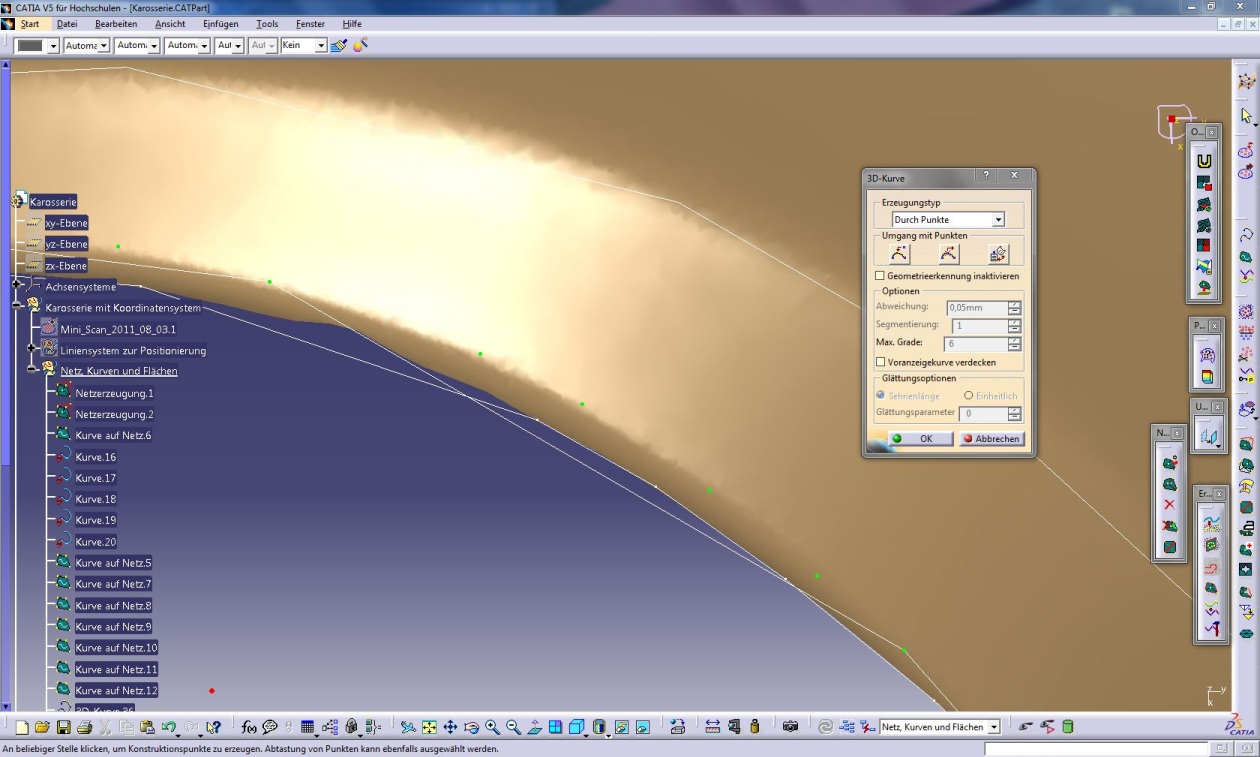The image size is (1260, 757).
Task: Undo the last action
Action: (169, 727)
